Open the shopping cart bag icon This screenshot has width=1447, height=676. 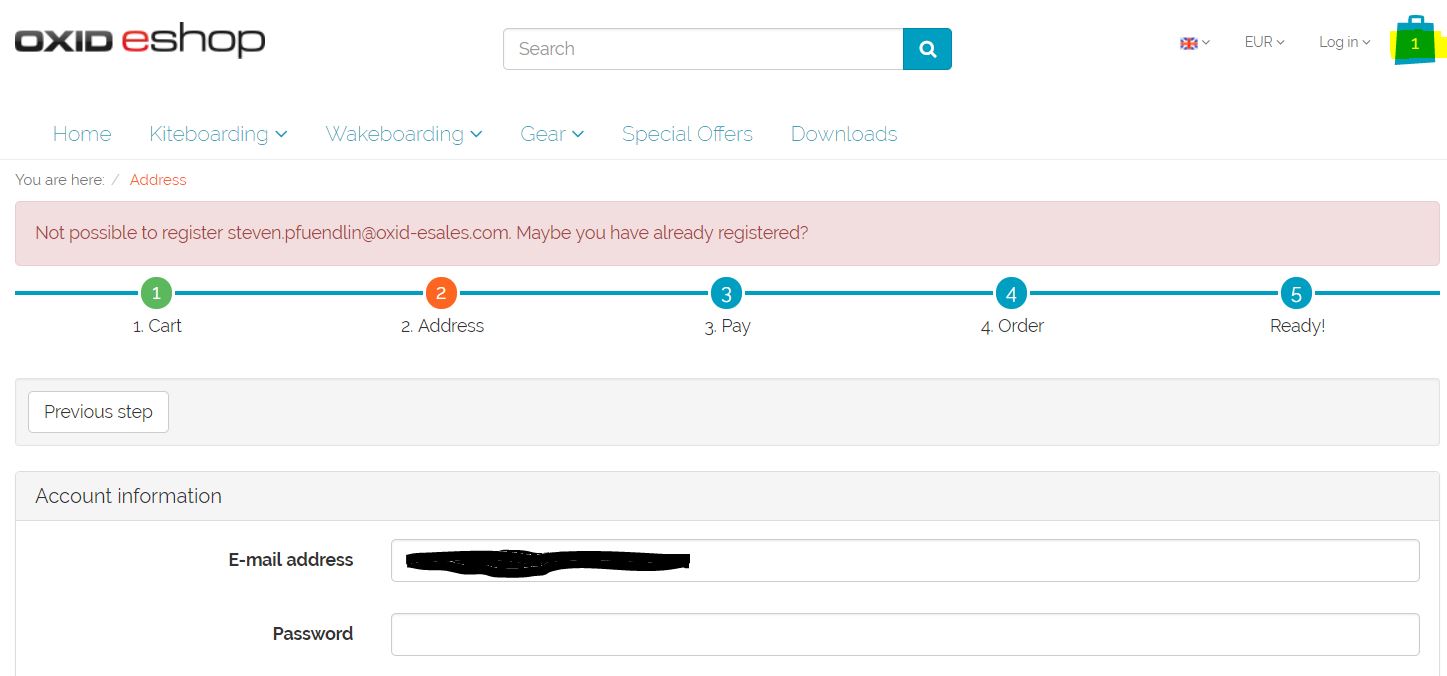tap(1414, 42)
